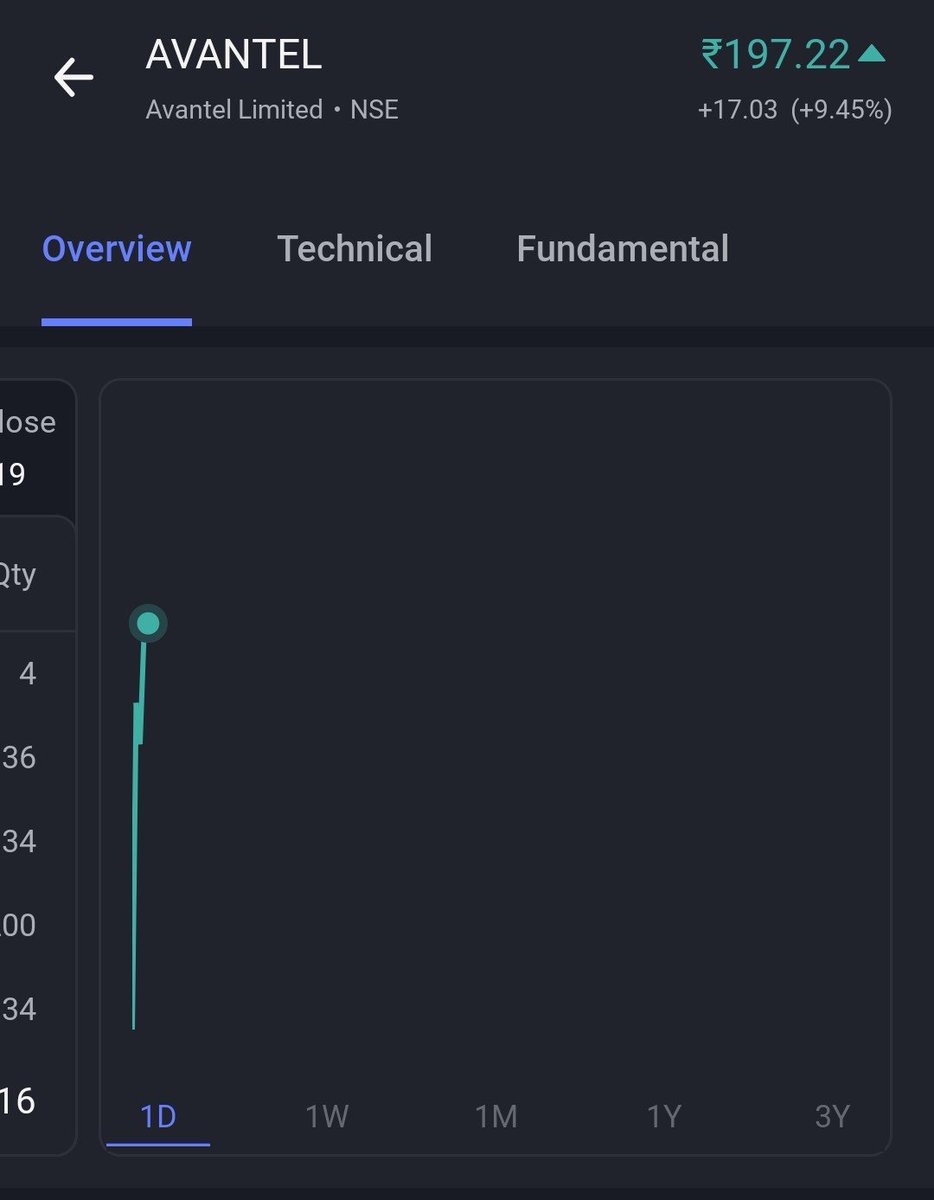This screenshot has width=934, height=1200.
Task: Select the 1D chart range
Action: pos(158,1116)
